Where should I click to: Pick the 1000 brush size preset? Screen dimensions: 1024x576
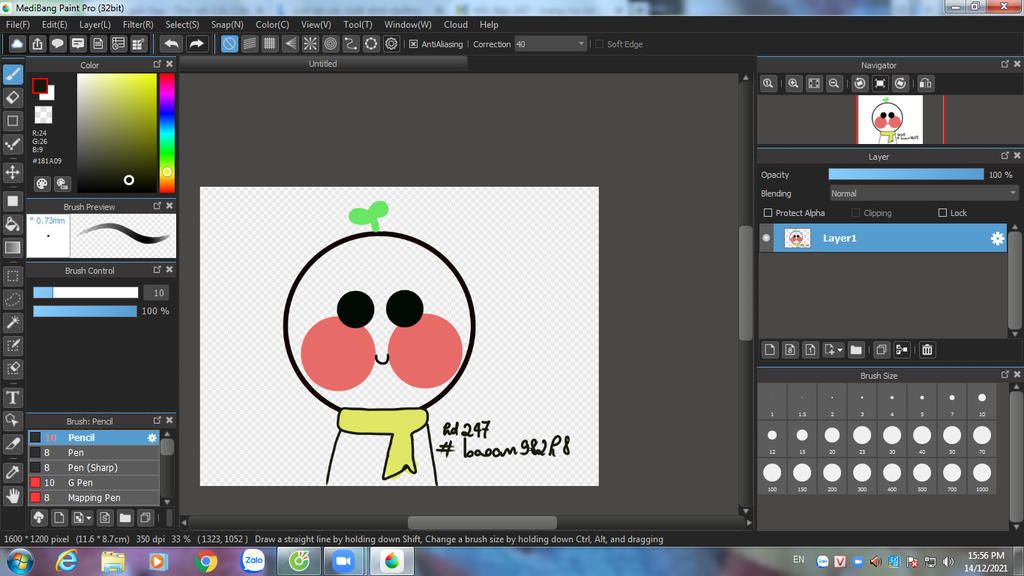[982, 475]
